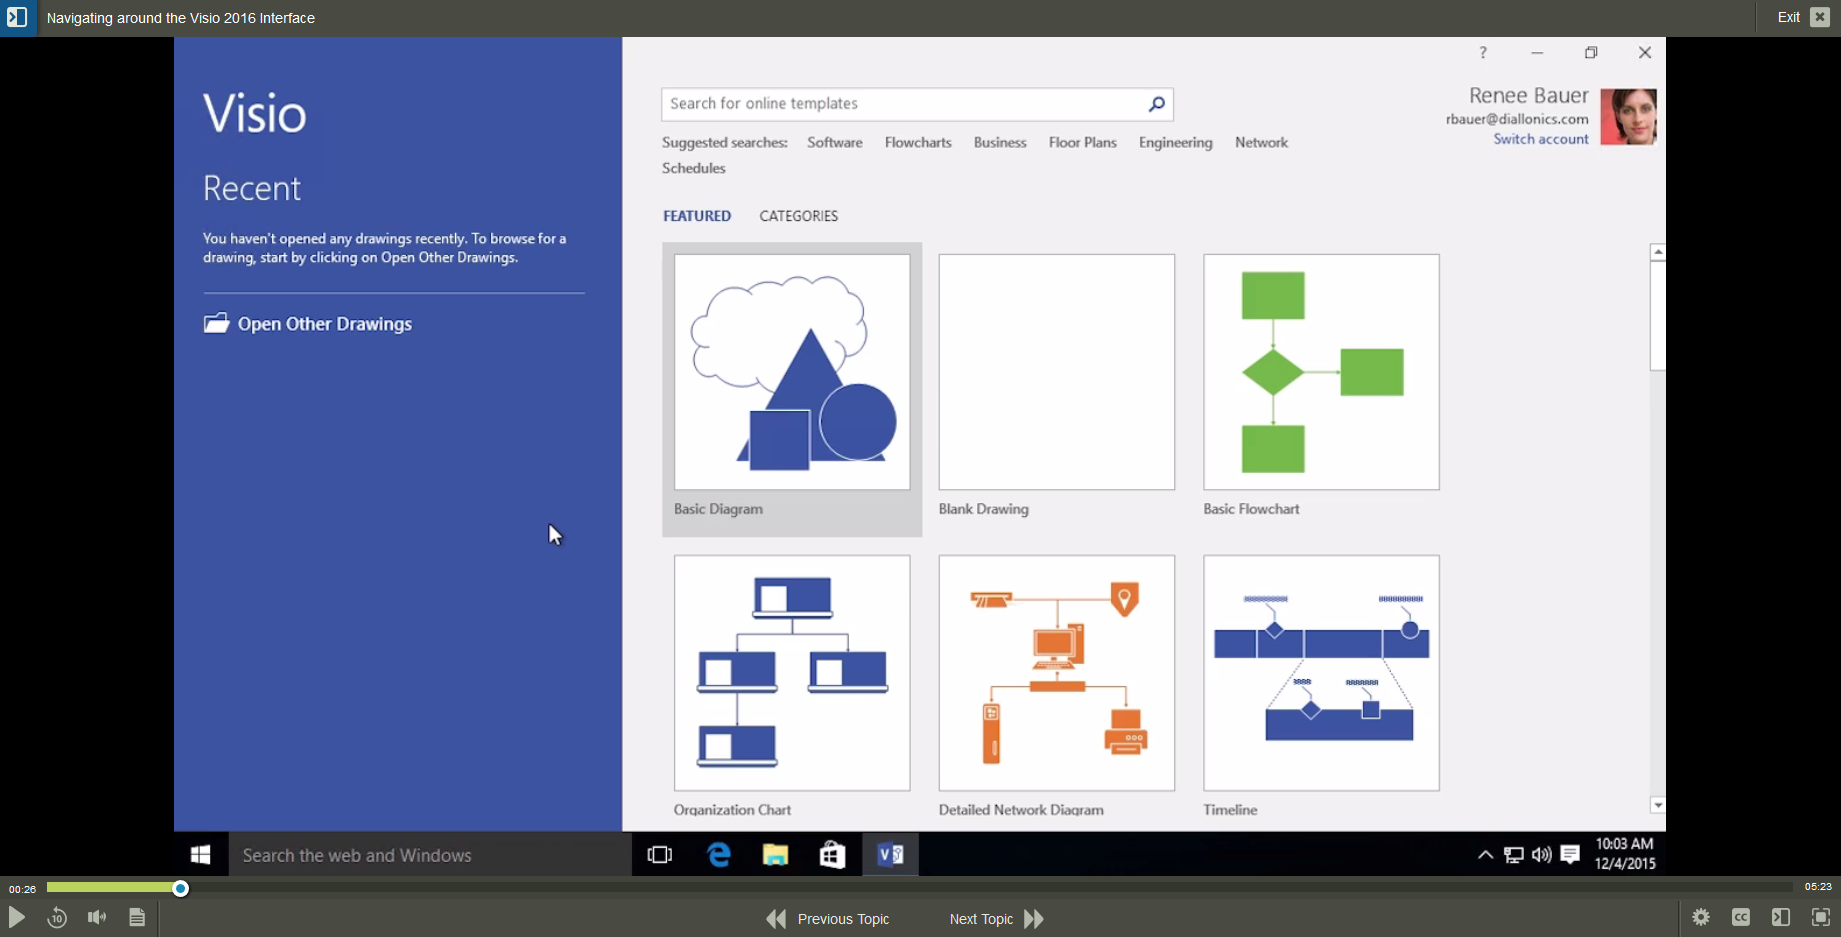Click the Switch account link
This screenshot has width=1841, height=937.
(1540, 139)
